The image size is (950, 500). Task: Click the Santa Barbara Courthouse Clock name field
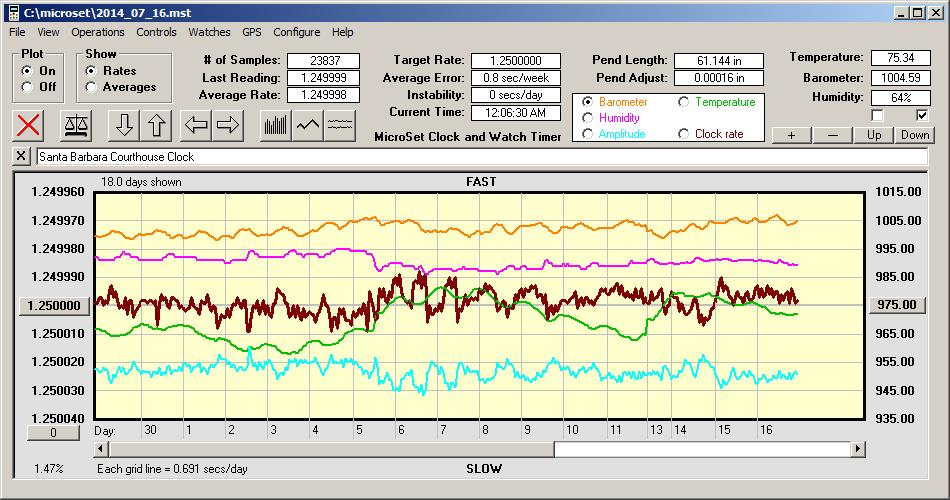click(x=482, y=156)
